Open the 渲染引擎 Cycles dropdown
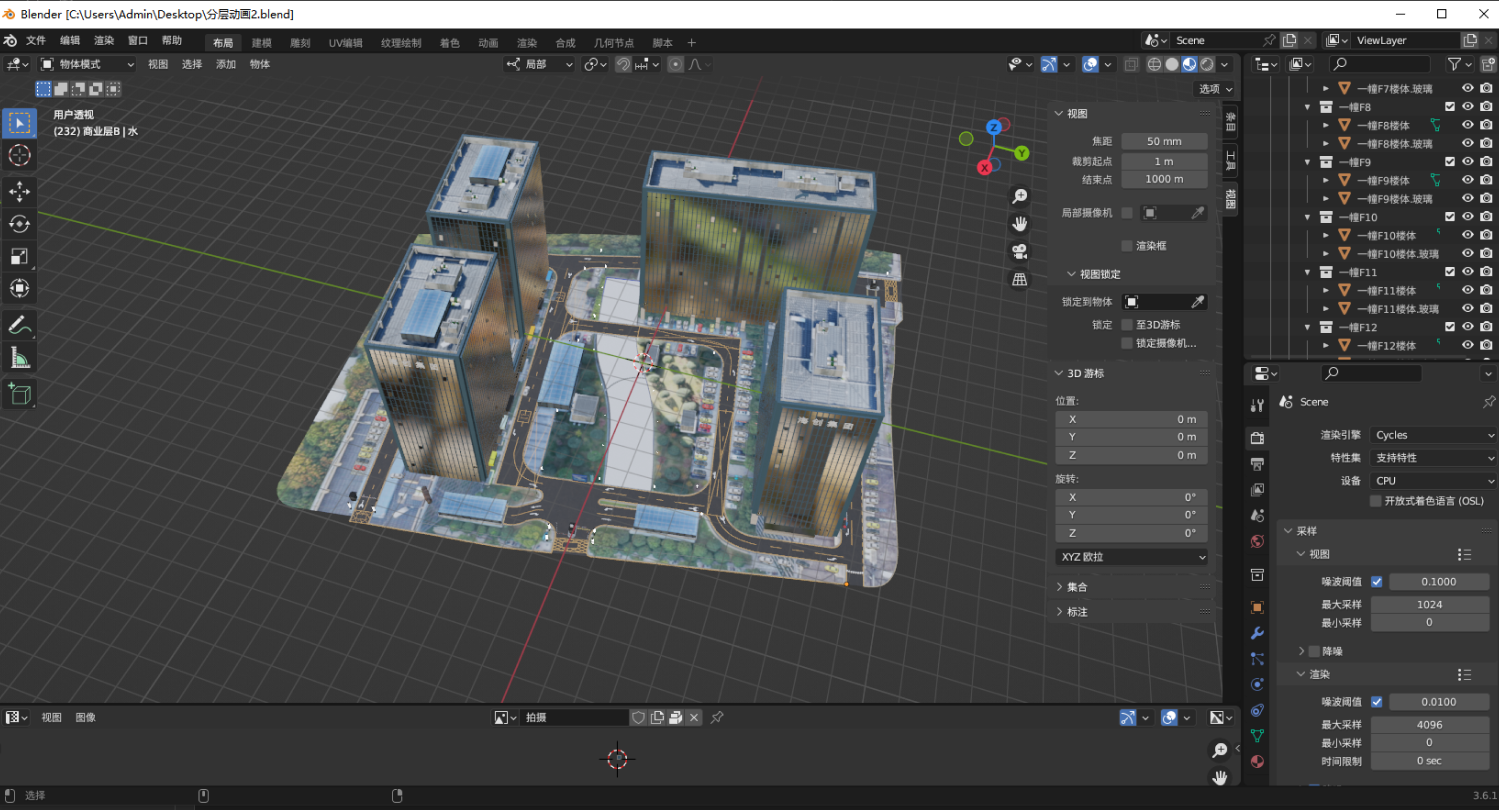 click(x=1432, y=435)
